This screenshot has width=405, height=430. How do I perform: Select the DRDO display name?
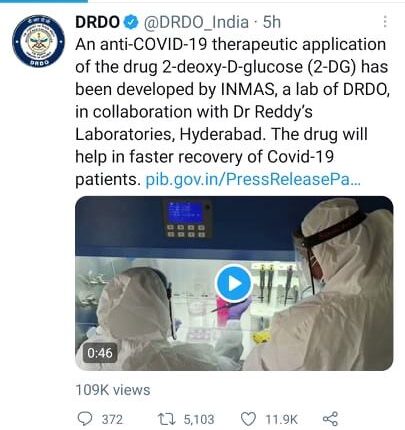[97, 22]
